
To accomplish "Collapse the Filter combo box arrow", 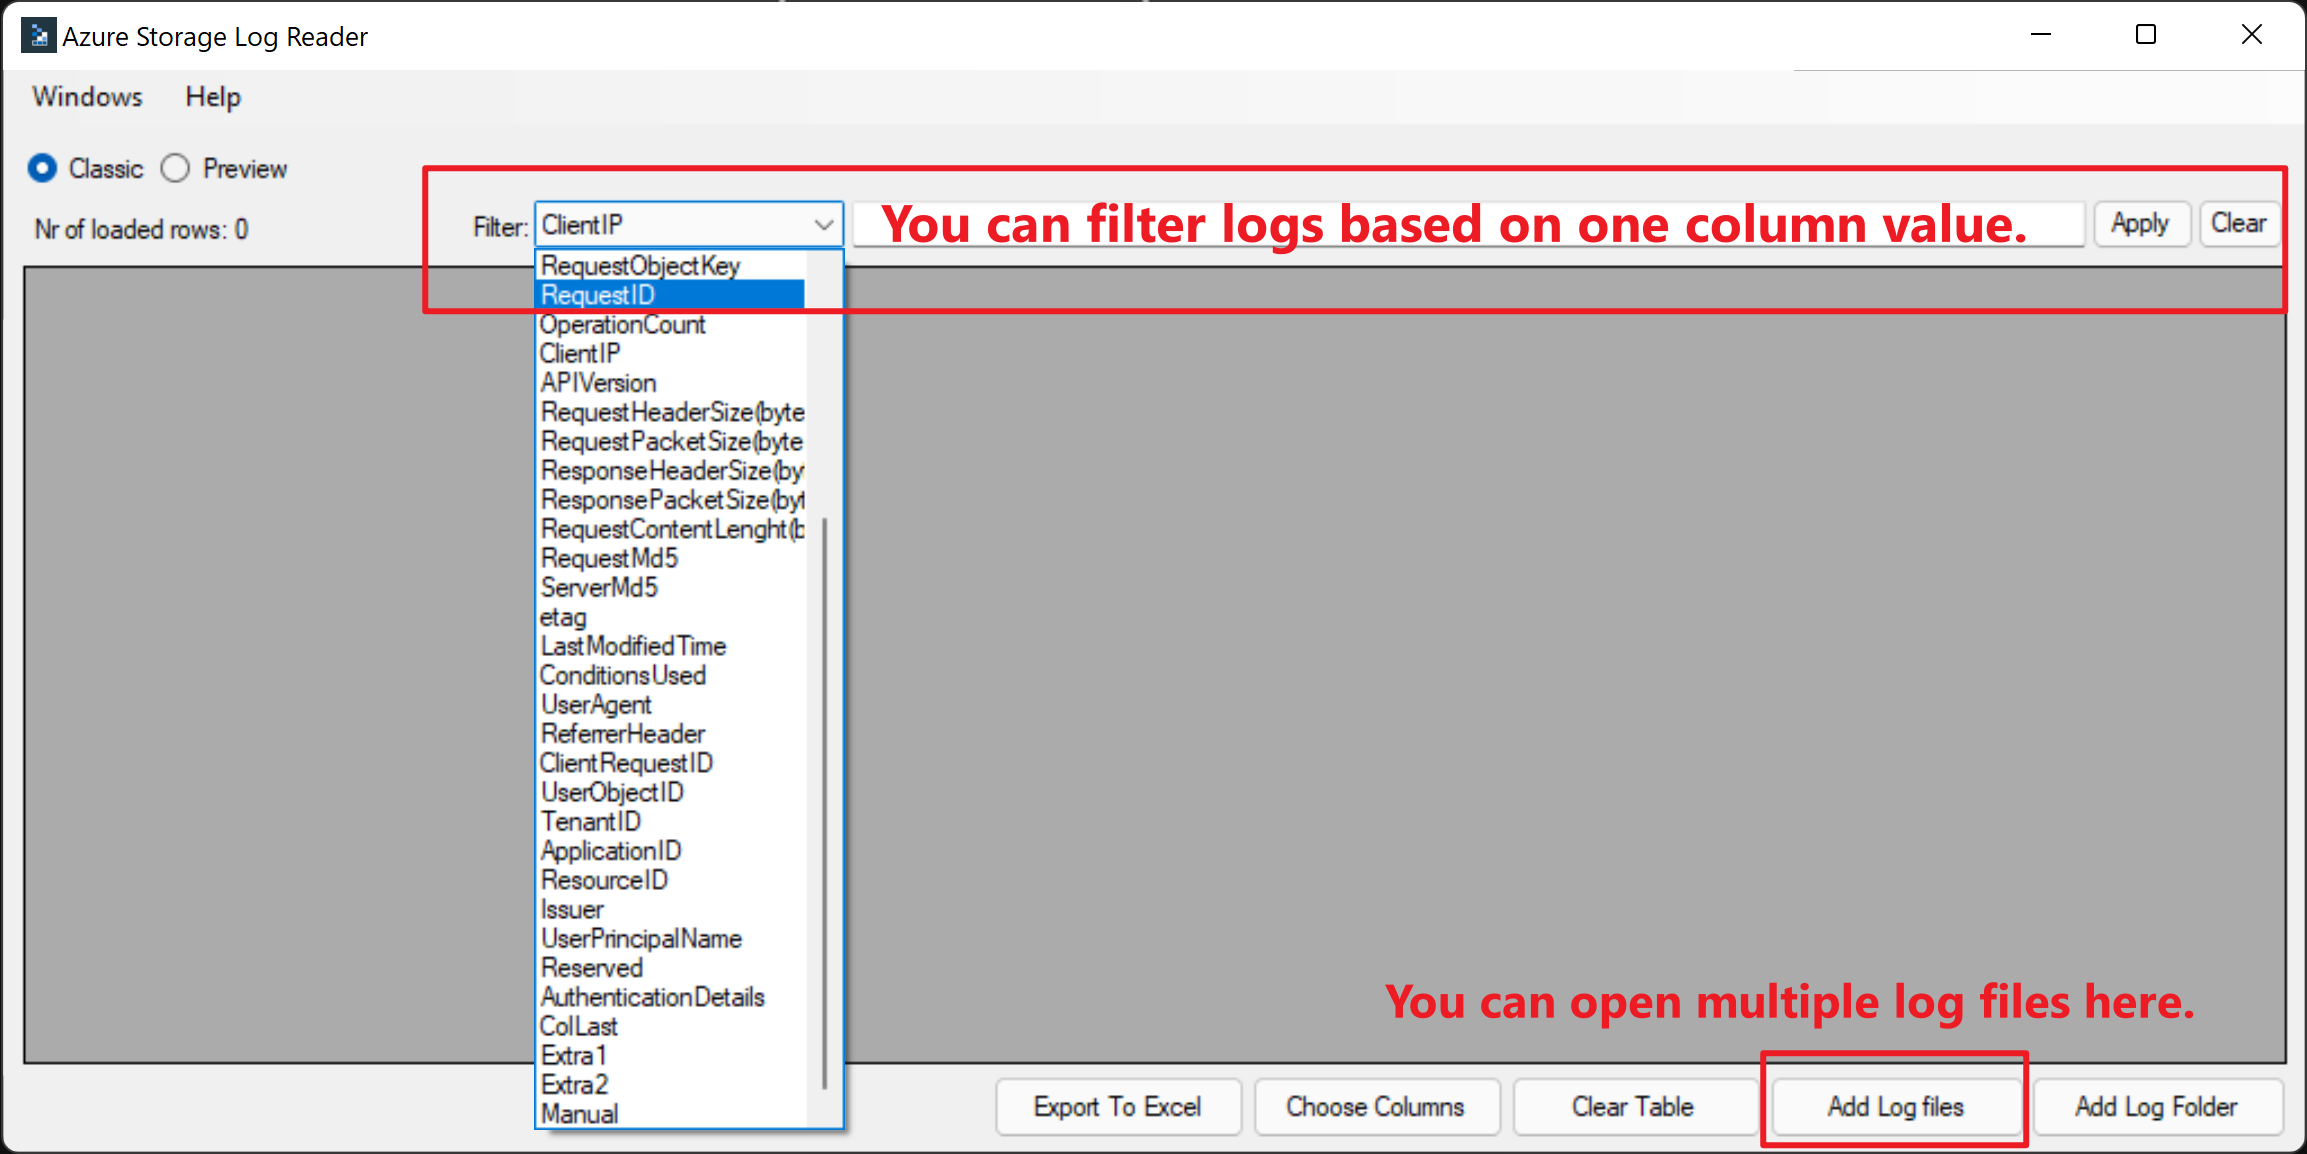I will [824, 225].
